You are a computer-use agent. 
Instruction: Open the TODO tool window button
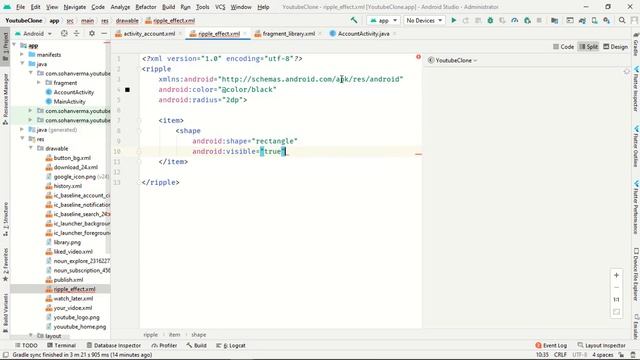(x=26, y=345)
